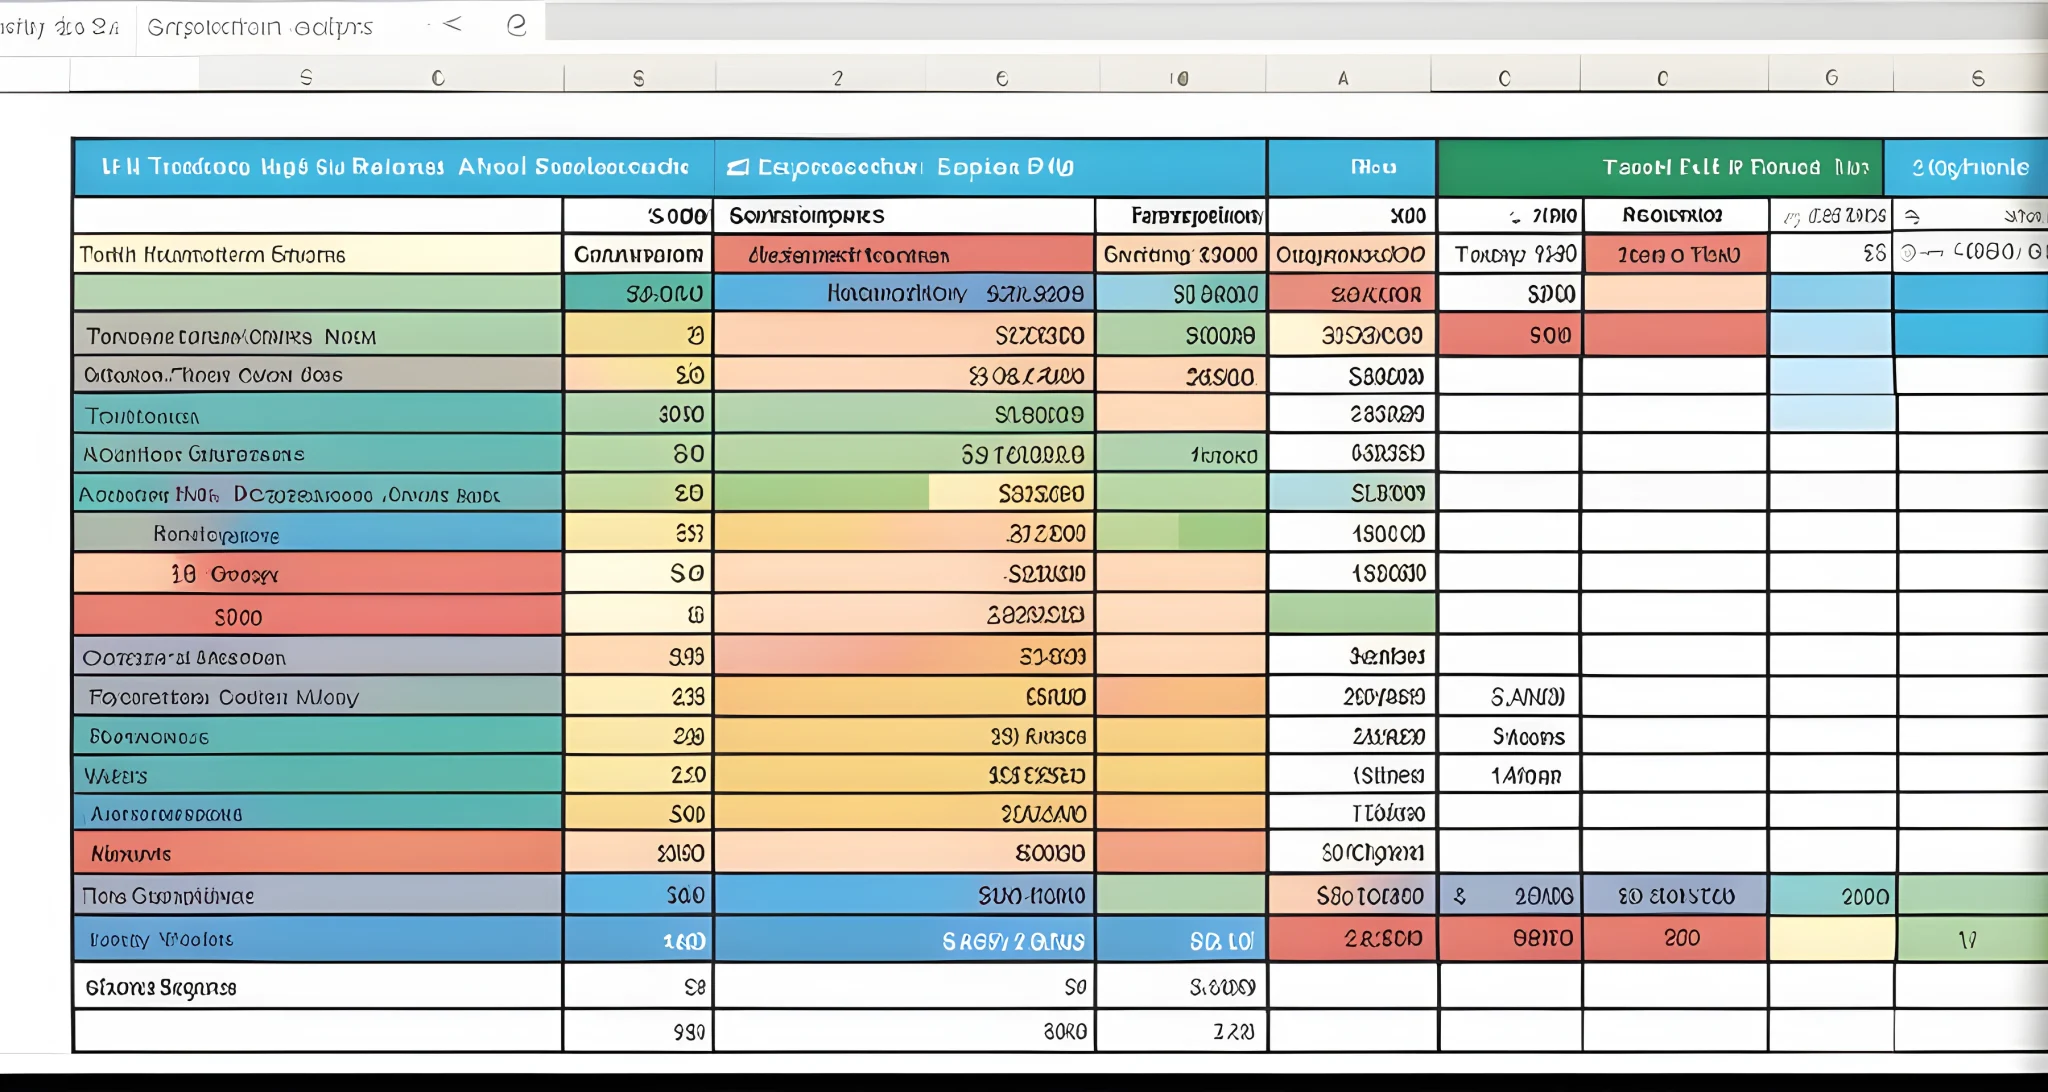Click the 'e' icon in the top bar
This screenshot has width=2048, height=1092.
(516, 24)
